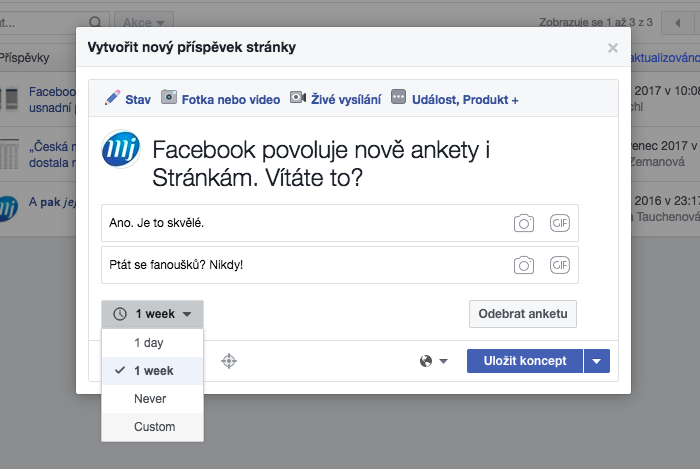Click the 'Zobrazuje se 1 až 3 z 3' text

(596, 22)
